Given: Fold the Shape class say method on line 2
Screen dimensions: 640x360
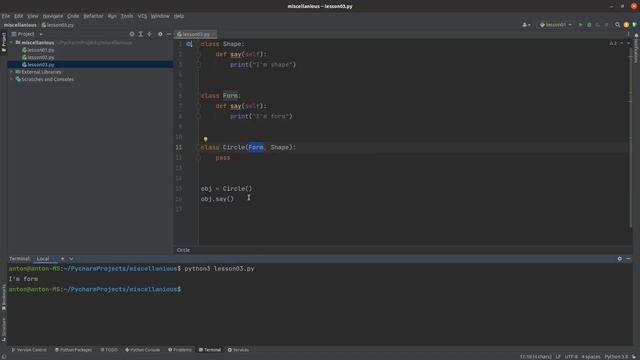Looking at the screenshot, I should coord(198,54).
